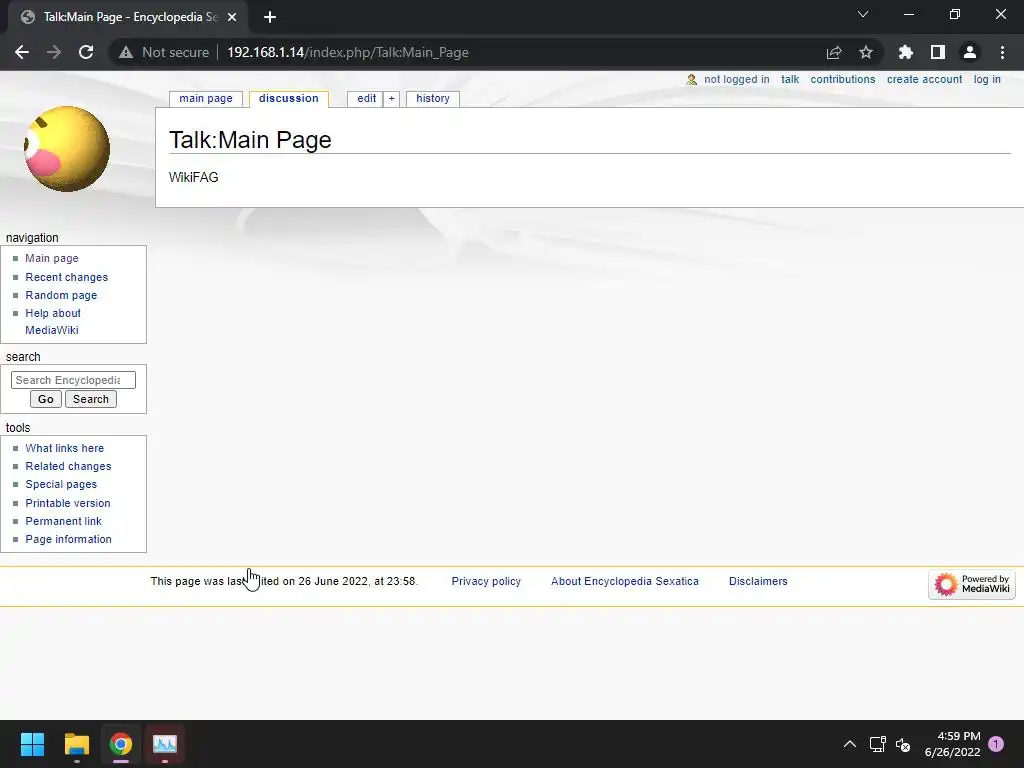Click the muted volume tray icon
This screenshot has width=1024, height=768.
903,744
